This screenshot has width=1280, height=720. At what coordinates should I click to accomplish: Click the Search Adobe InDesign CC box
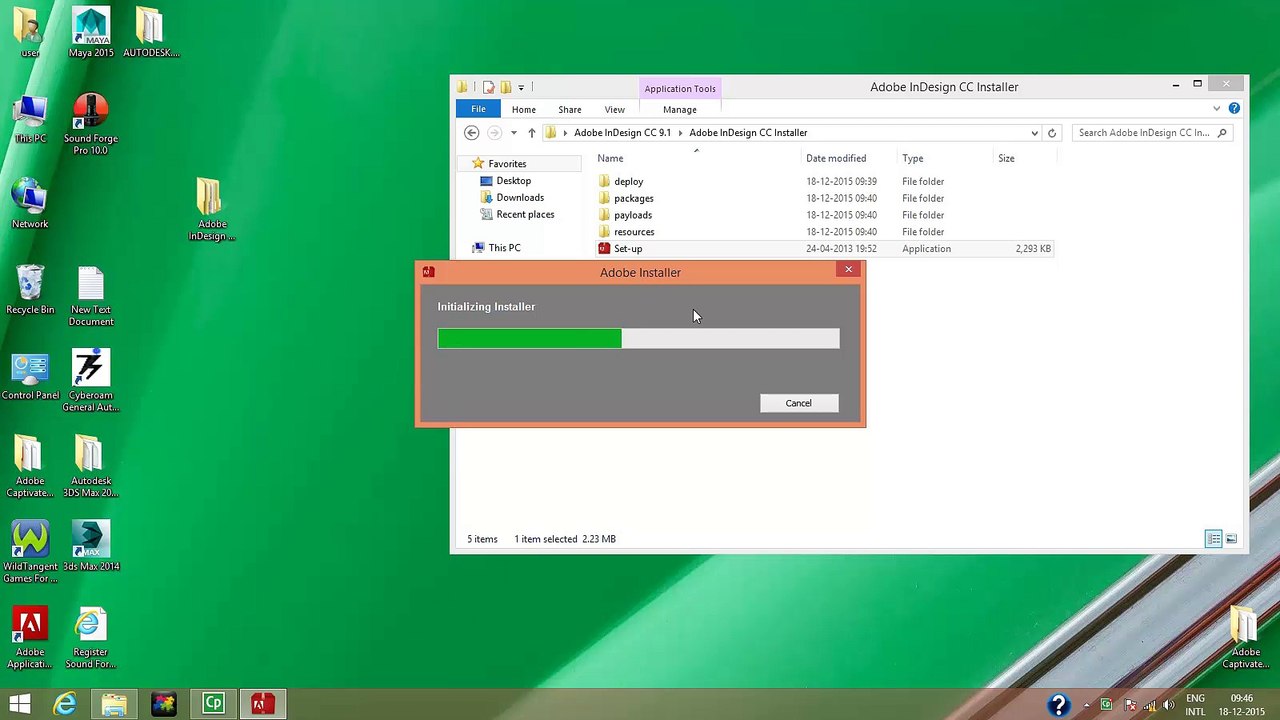pyautogui.click(x=1152, y=133)
